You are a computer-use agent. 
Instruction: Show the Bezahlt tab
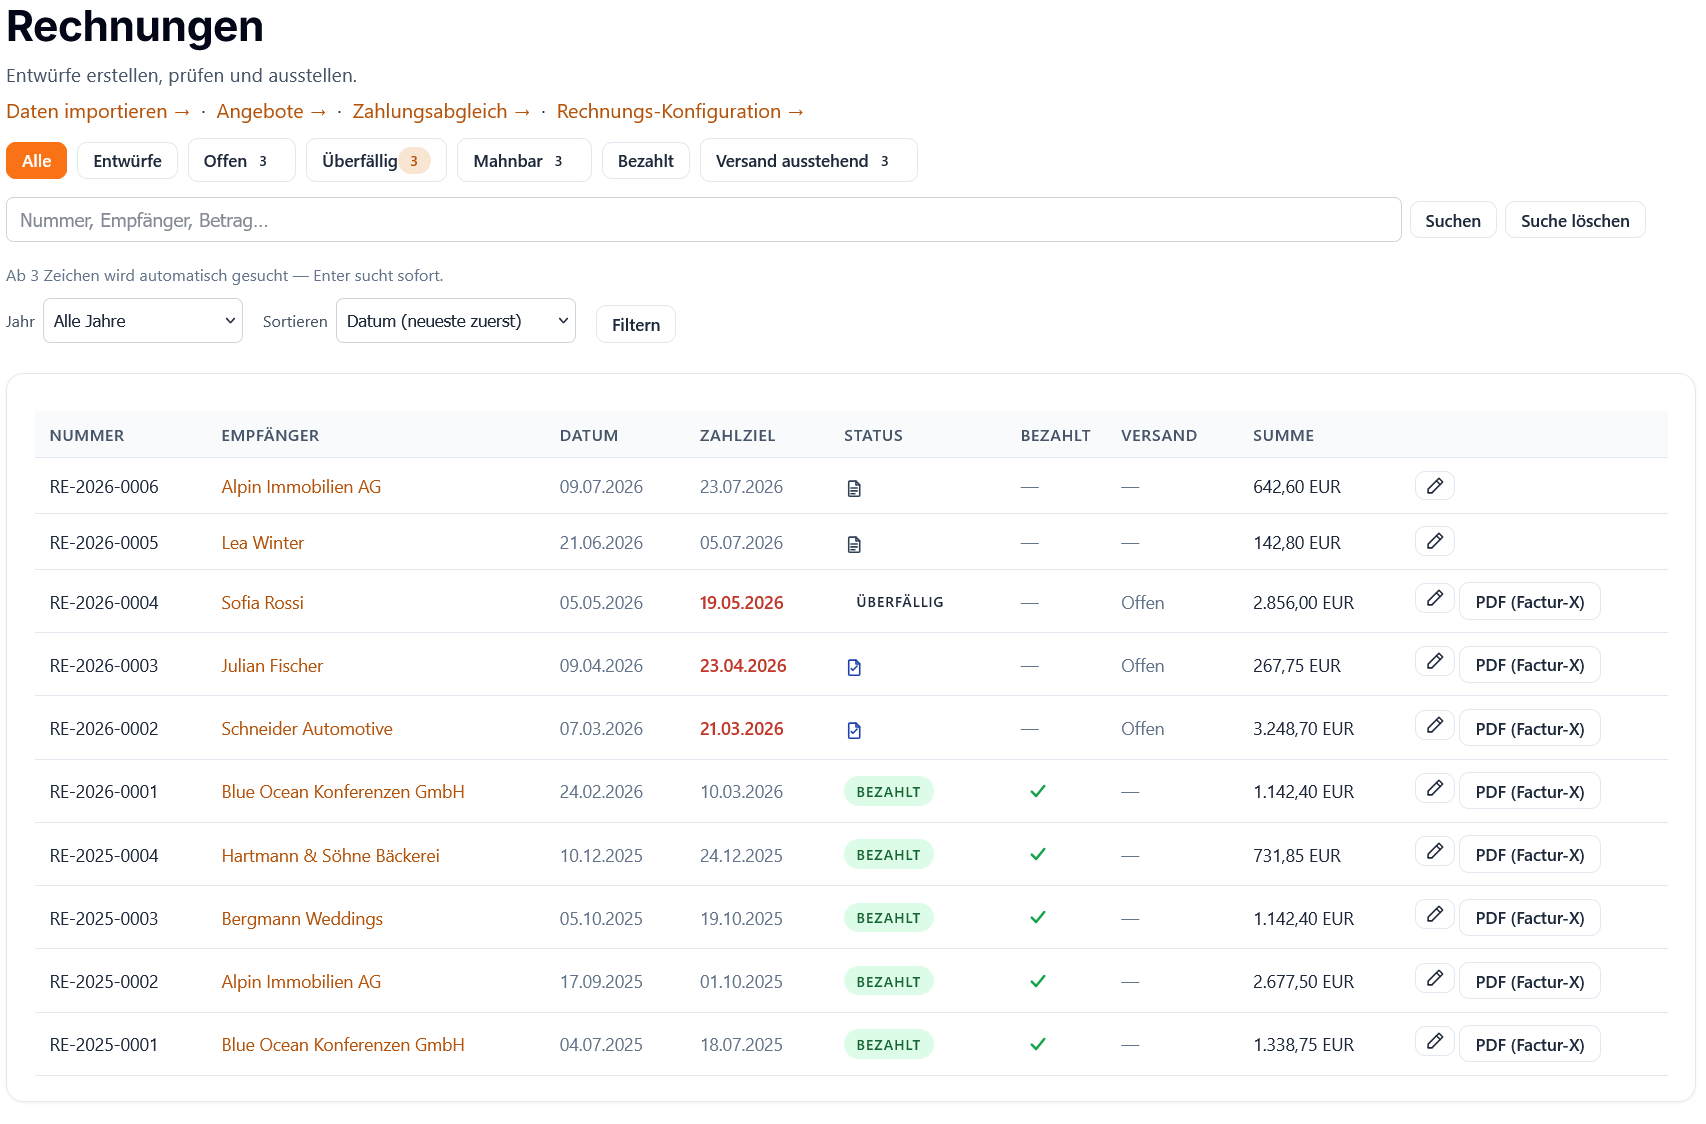tap(646, 161)
